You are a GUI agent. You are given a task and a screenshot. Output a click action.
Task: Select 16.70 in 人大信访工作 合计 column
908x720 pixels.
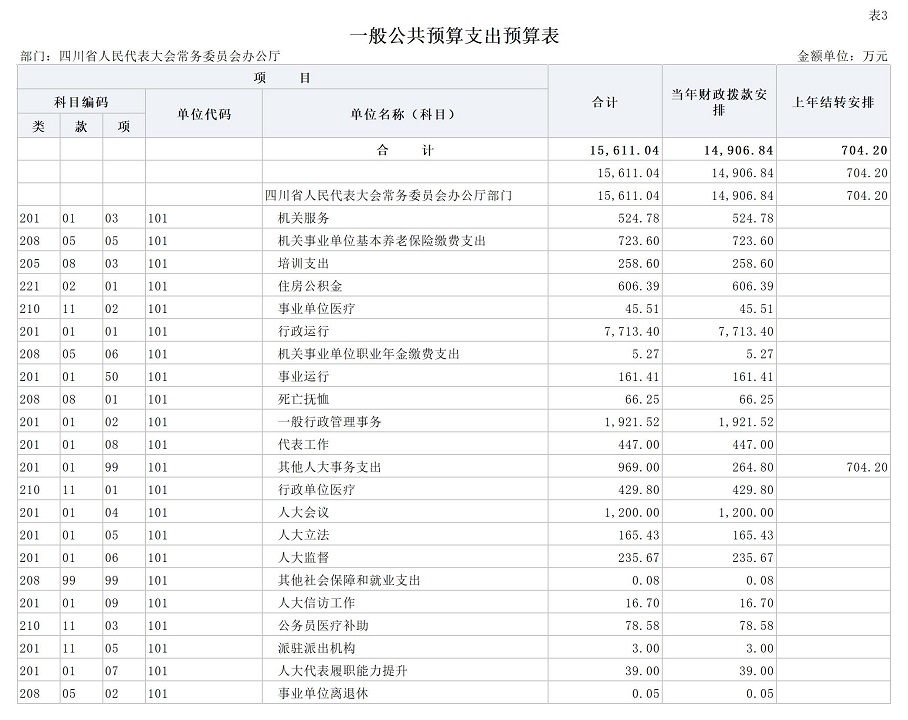(642, 602)
